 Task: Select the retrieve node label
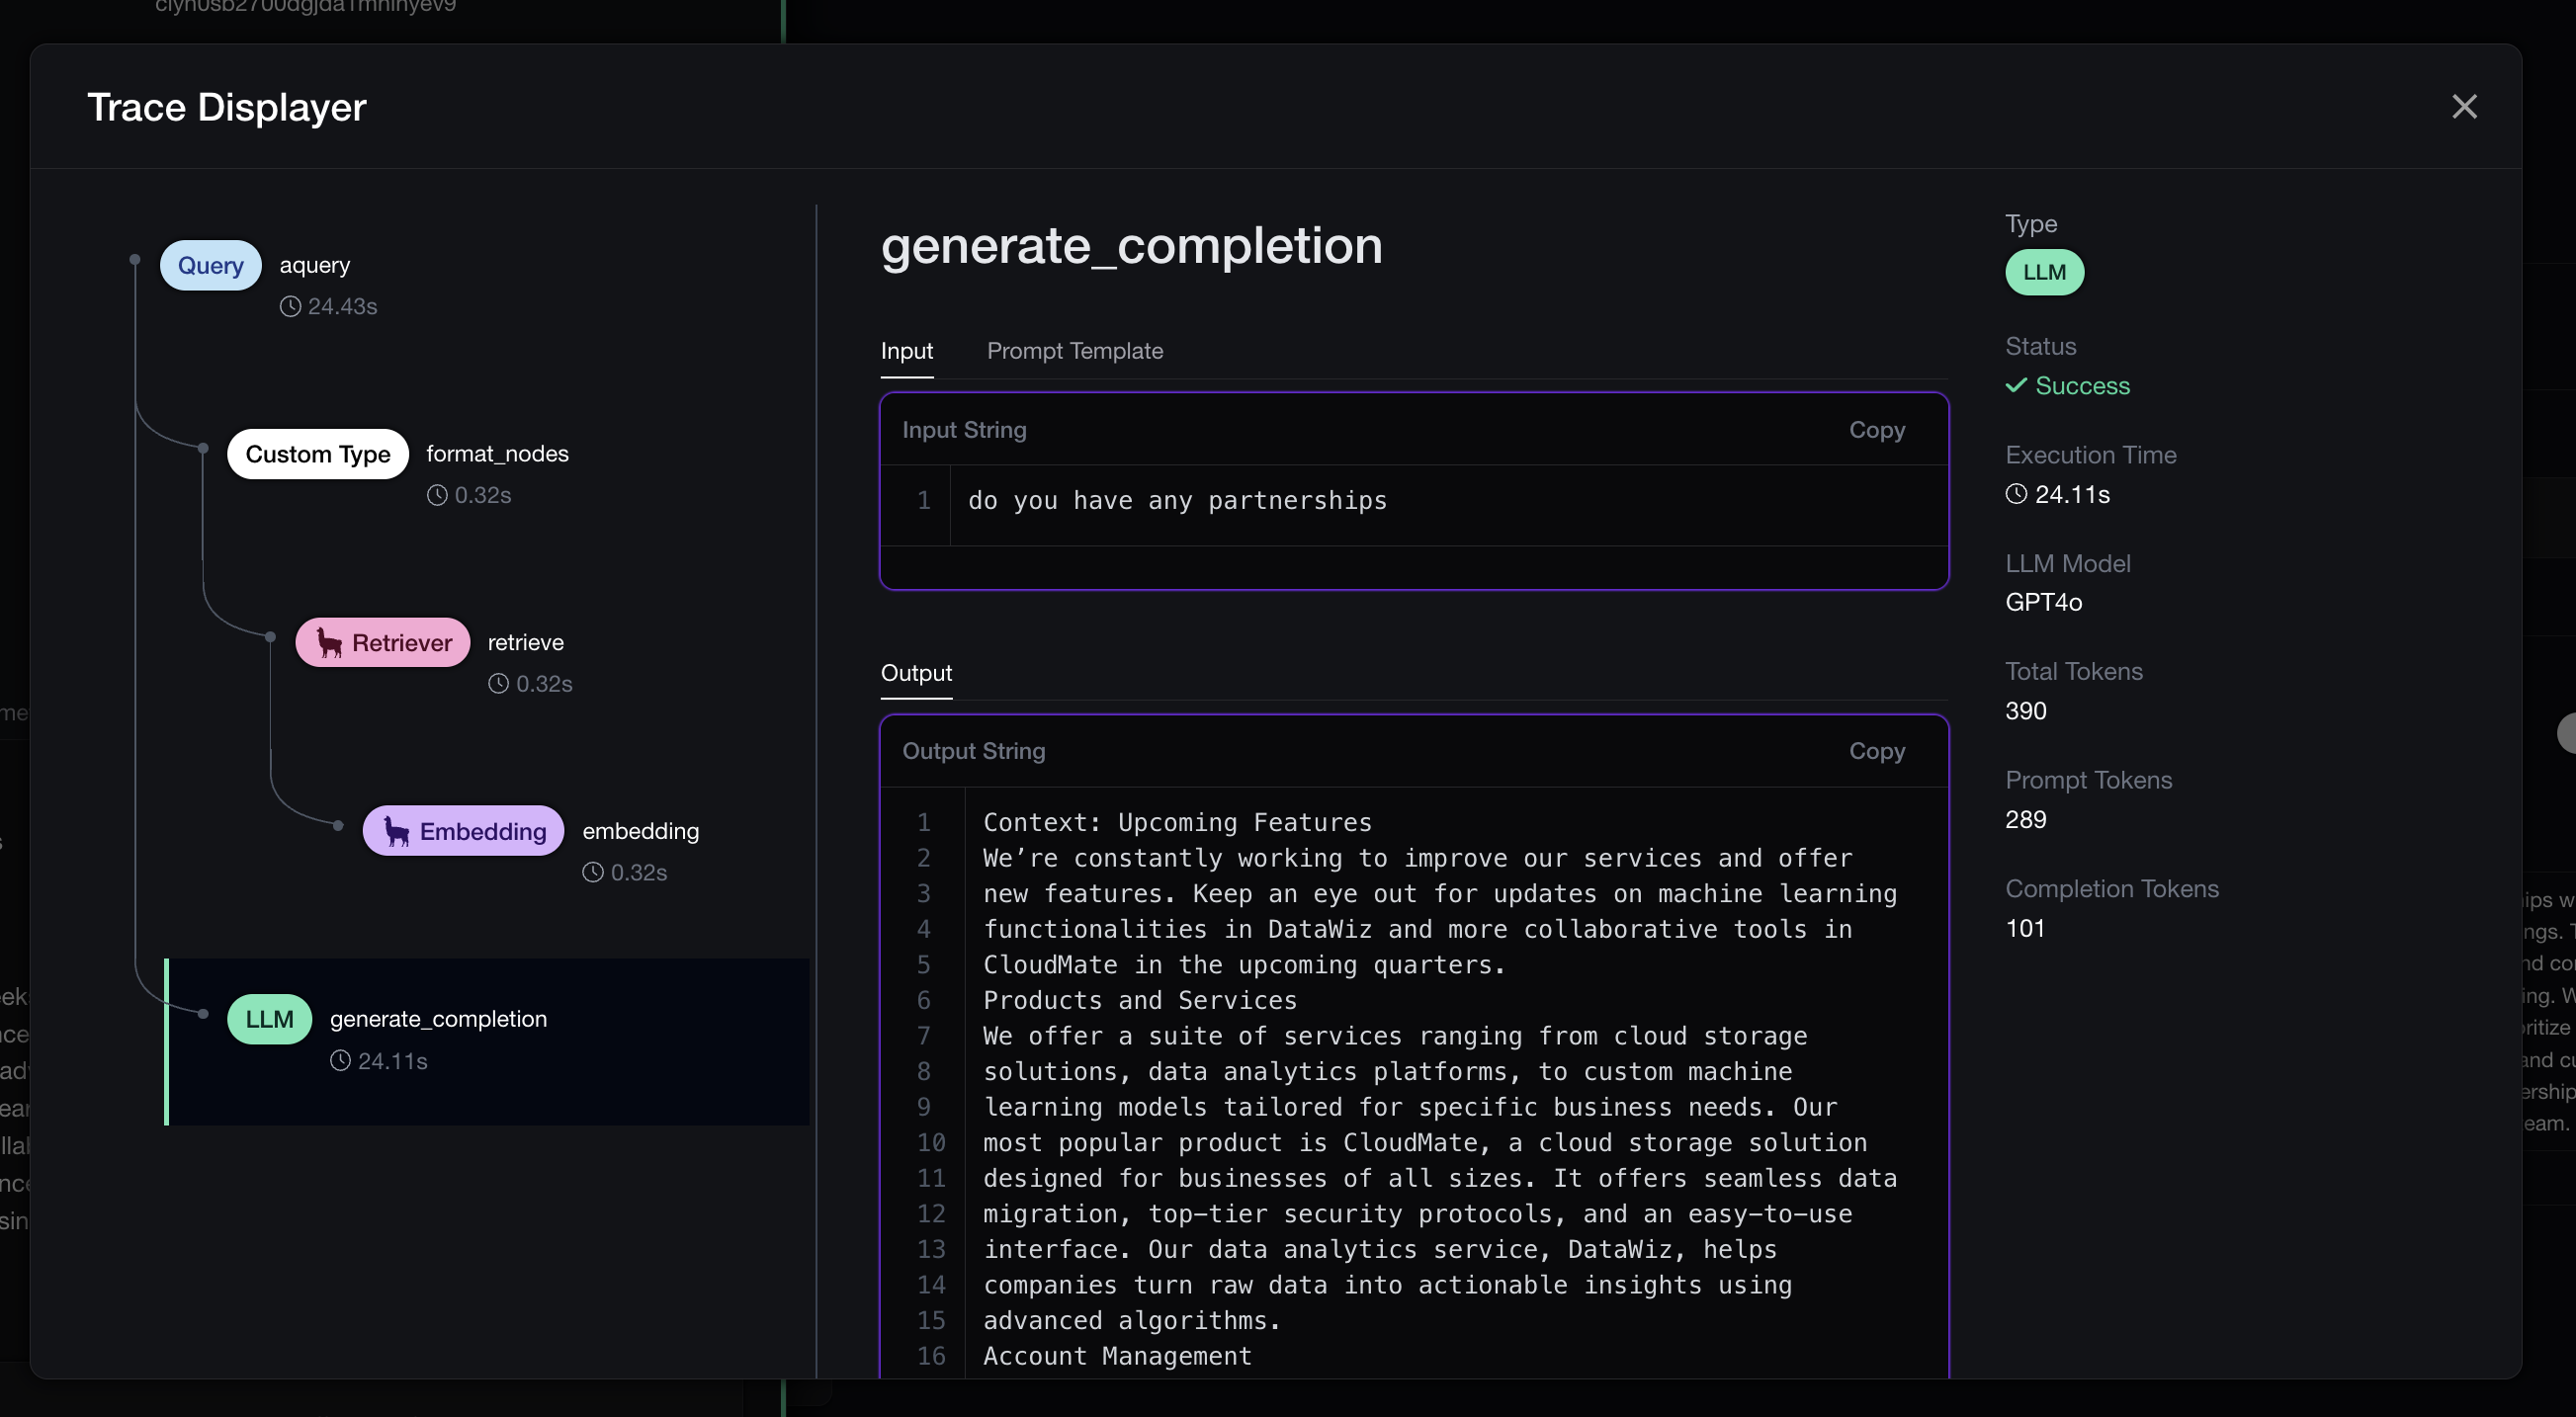click(525, 642)
